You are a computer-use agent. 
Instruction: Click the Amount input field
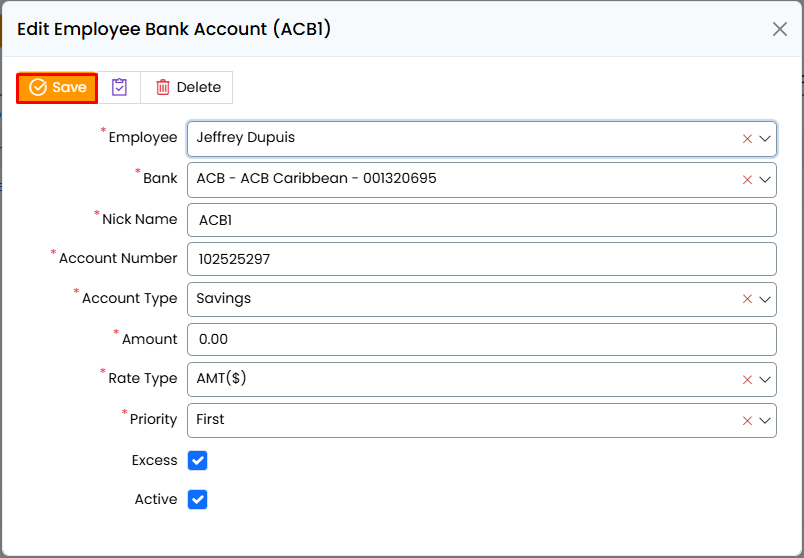pos(480,339)
